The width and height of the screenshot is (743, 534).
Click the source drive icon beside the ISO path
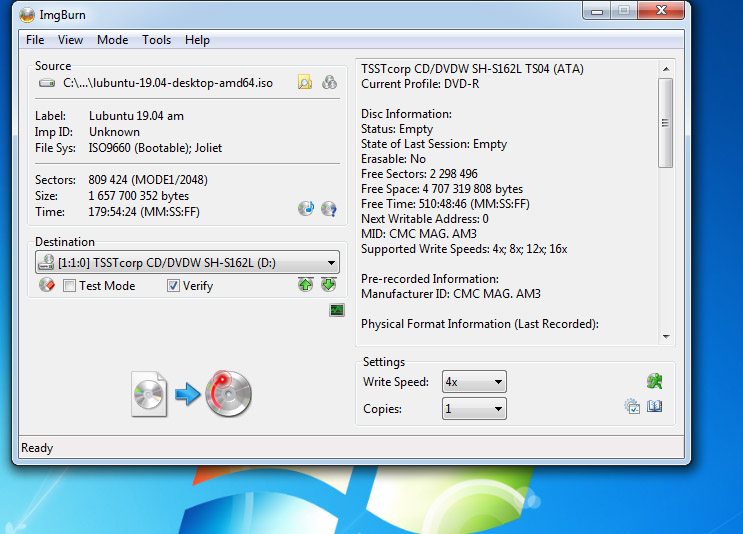coord(47,83)
